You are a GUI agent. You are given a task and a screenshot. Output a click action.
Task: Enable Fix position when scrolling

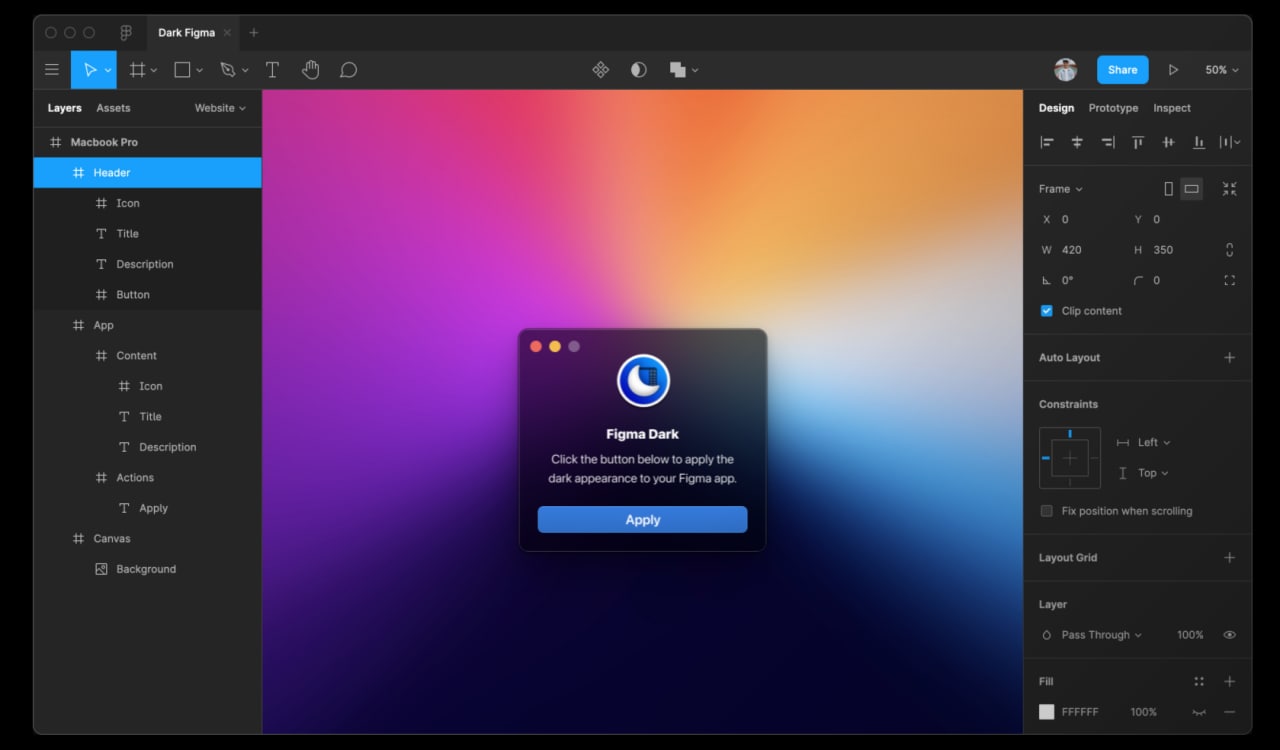tap(1047, 511)
